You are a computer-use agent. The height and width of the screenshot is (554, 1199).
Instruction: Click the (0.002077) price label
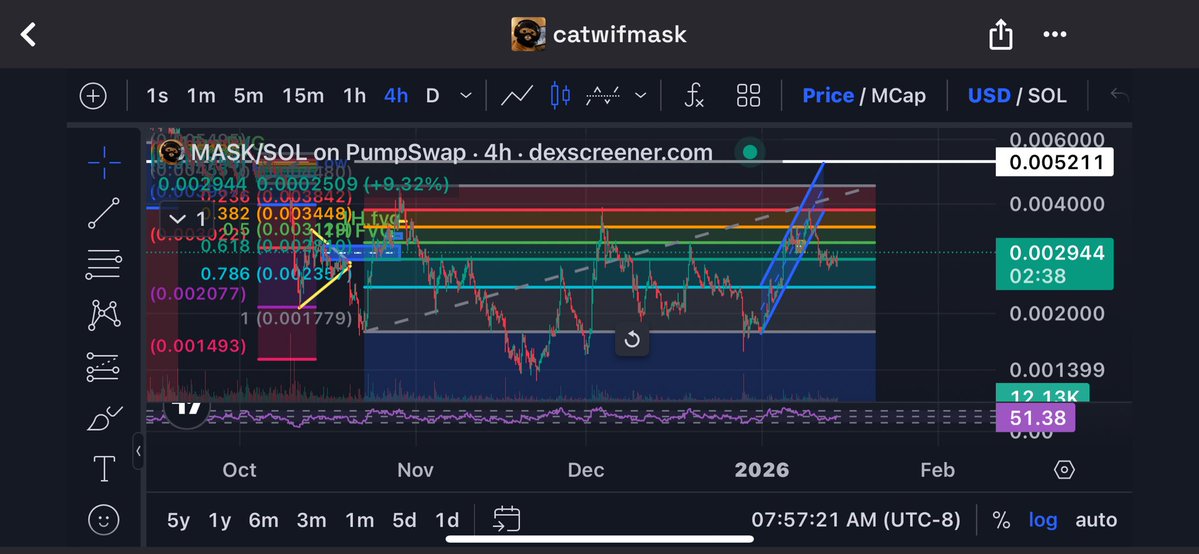[198, 293]
